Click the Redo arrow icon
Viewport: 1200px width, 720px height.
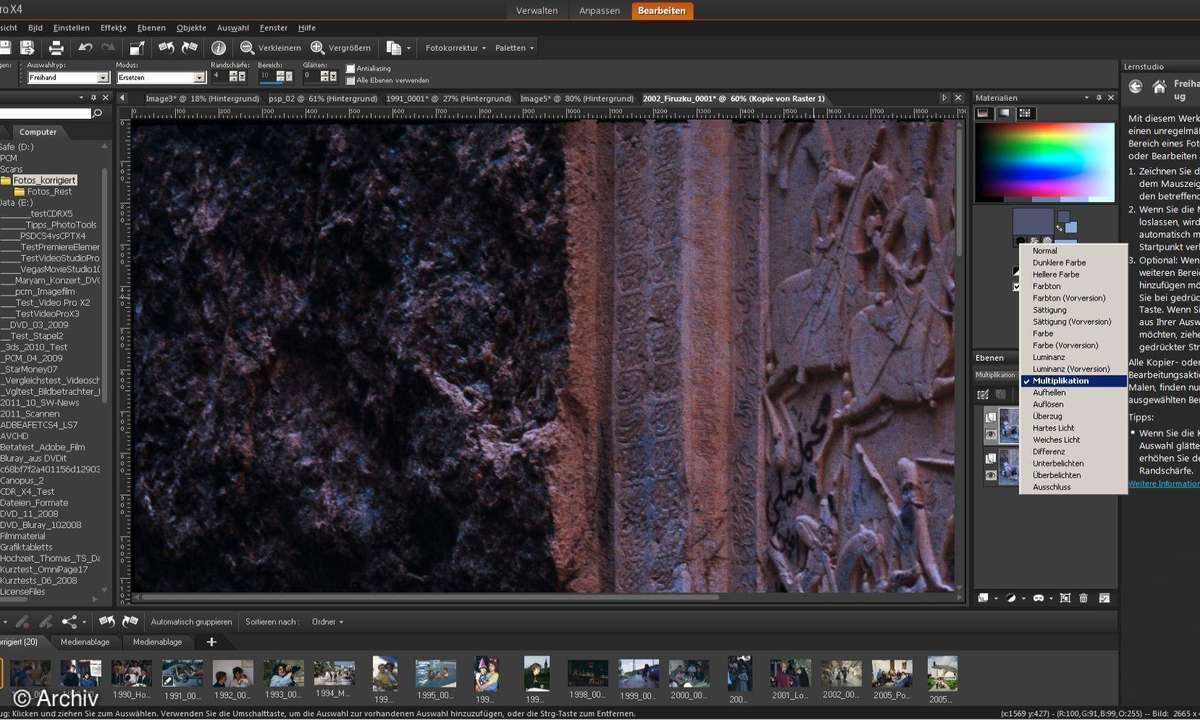108,48
